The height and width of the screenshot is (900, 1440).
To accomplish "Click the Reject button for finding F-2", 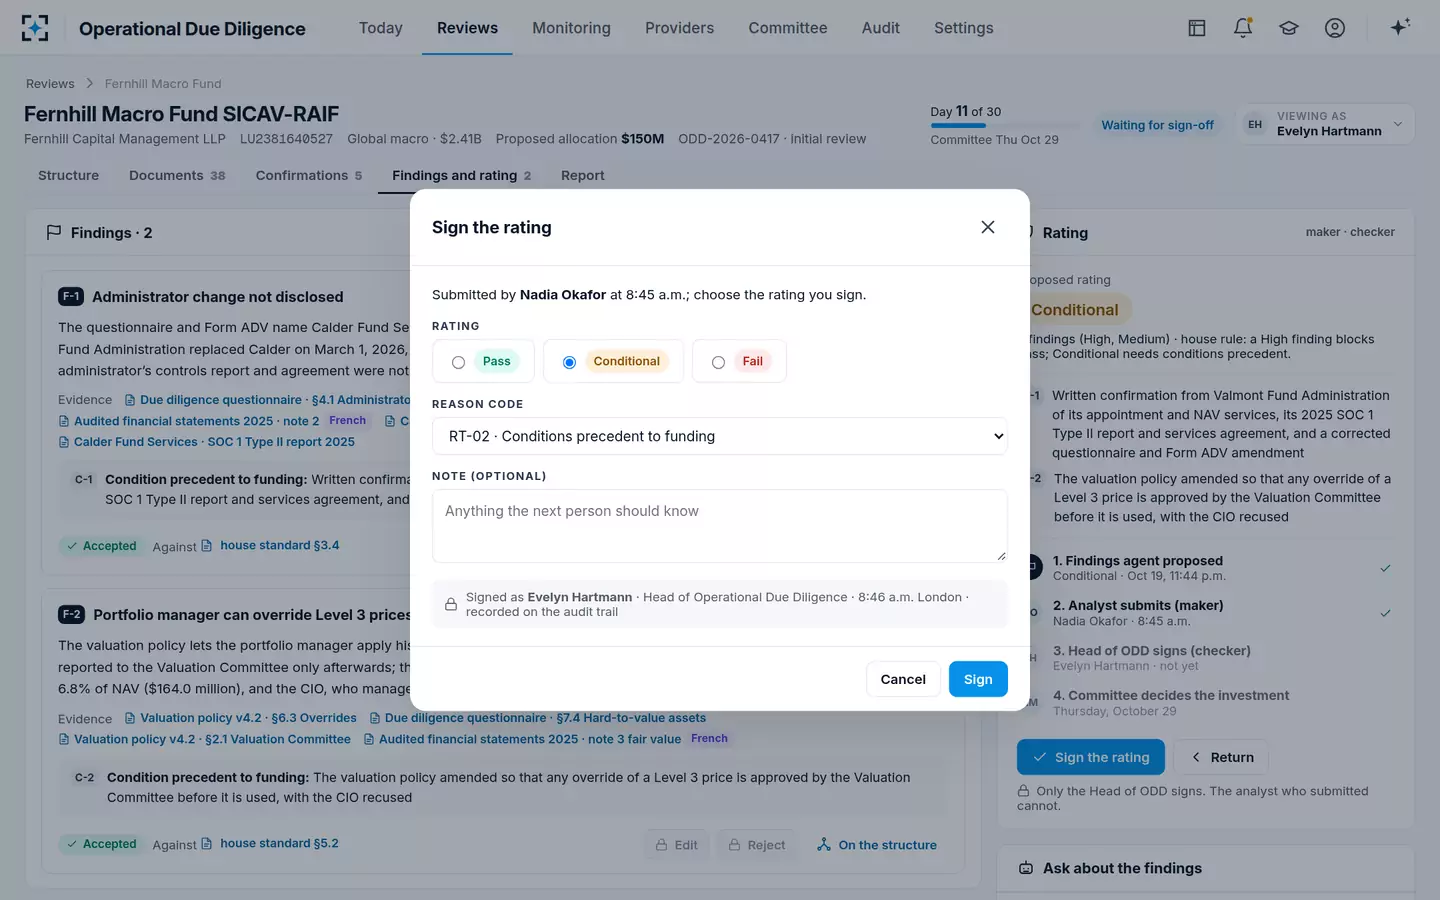I will (757, 845).
